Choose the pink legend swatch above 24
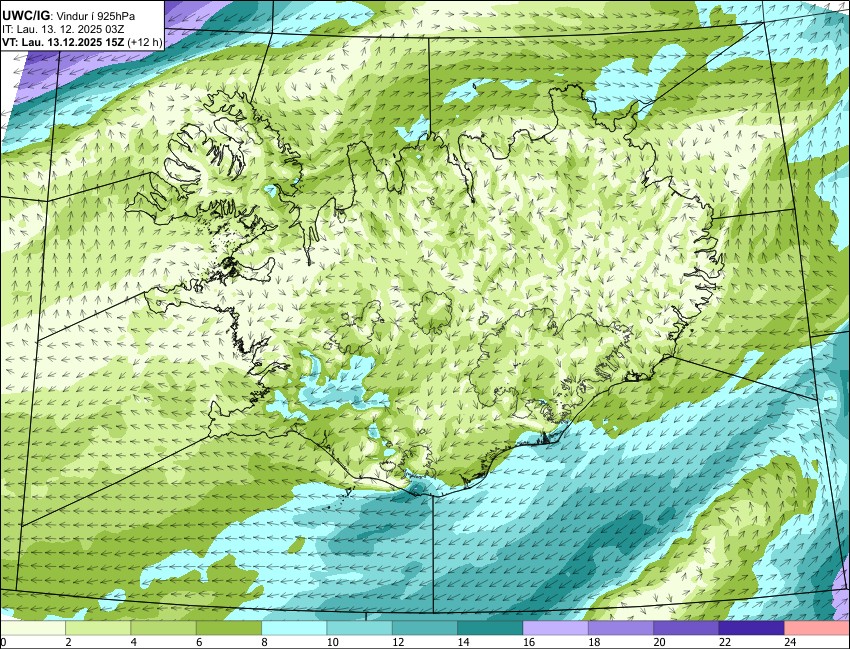 [817, 628]
